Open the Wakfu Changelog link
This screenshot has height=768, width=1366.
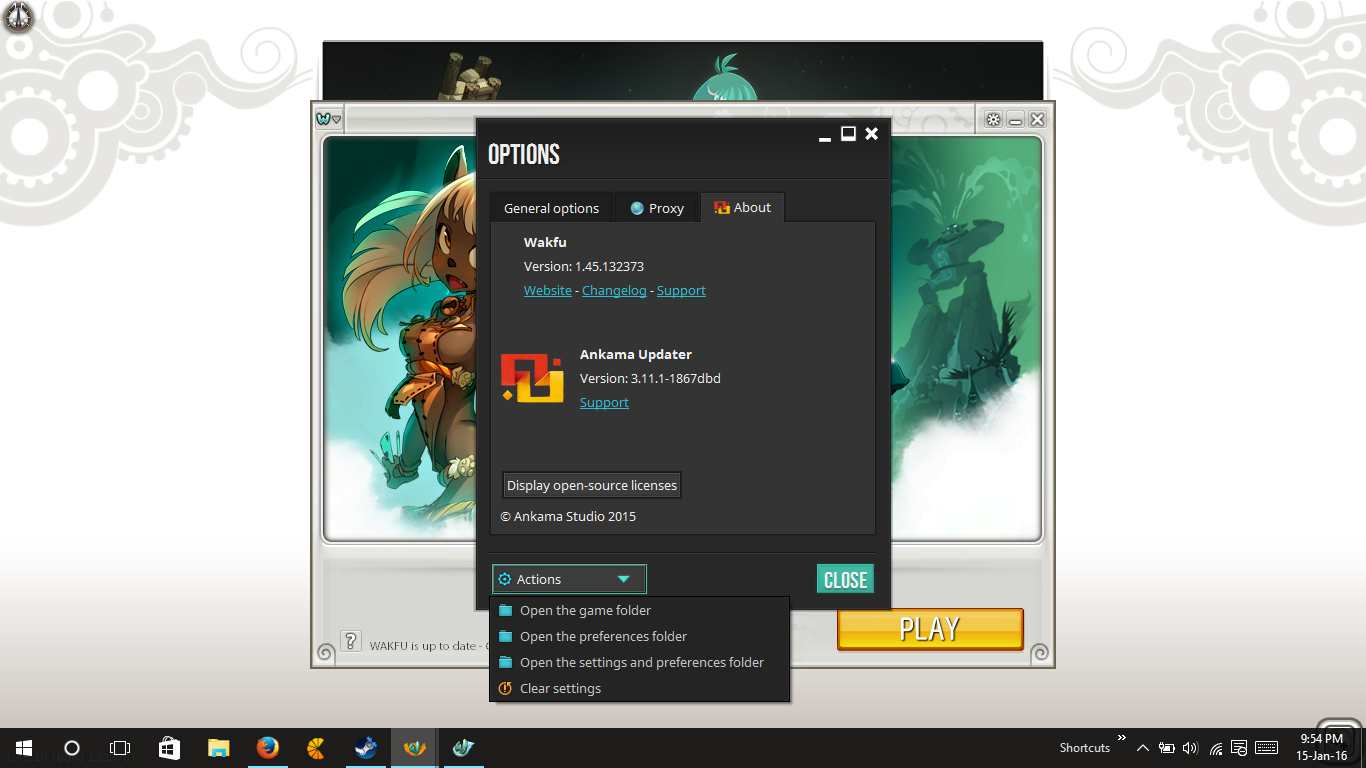pos(614,290)
